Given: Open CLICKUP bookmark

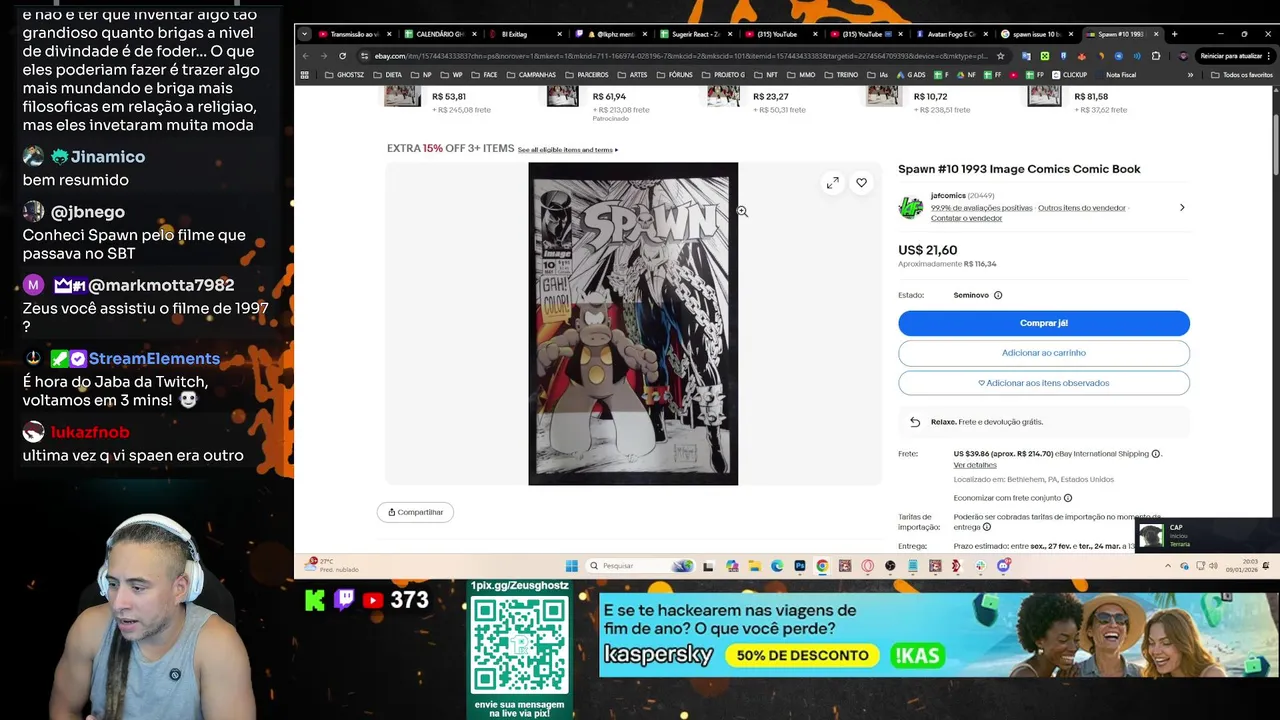Looking at the screenshot, I should coord(1068,75).
